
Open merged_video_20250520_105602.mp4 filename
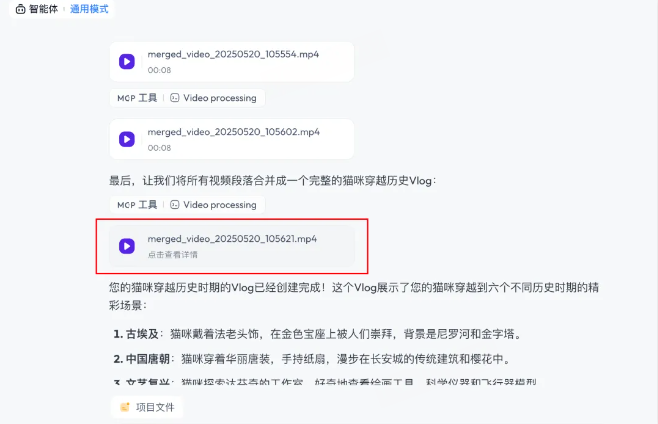233,132
